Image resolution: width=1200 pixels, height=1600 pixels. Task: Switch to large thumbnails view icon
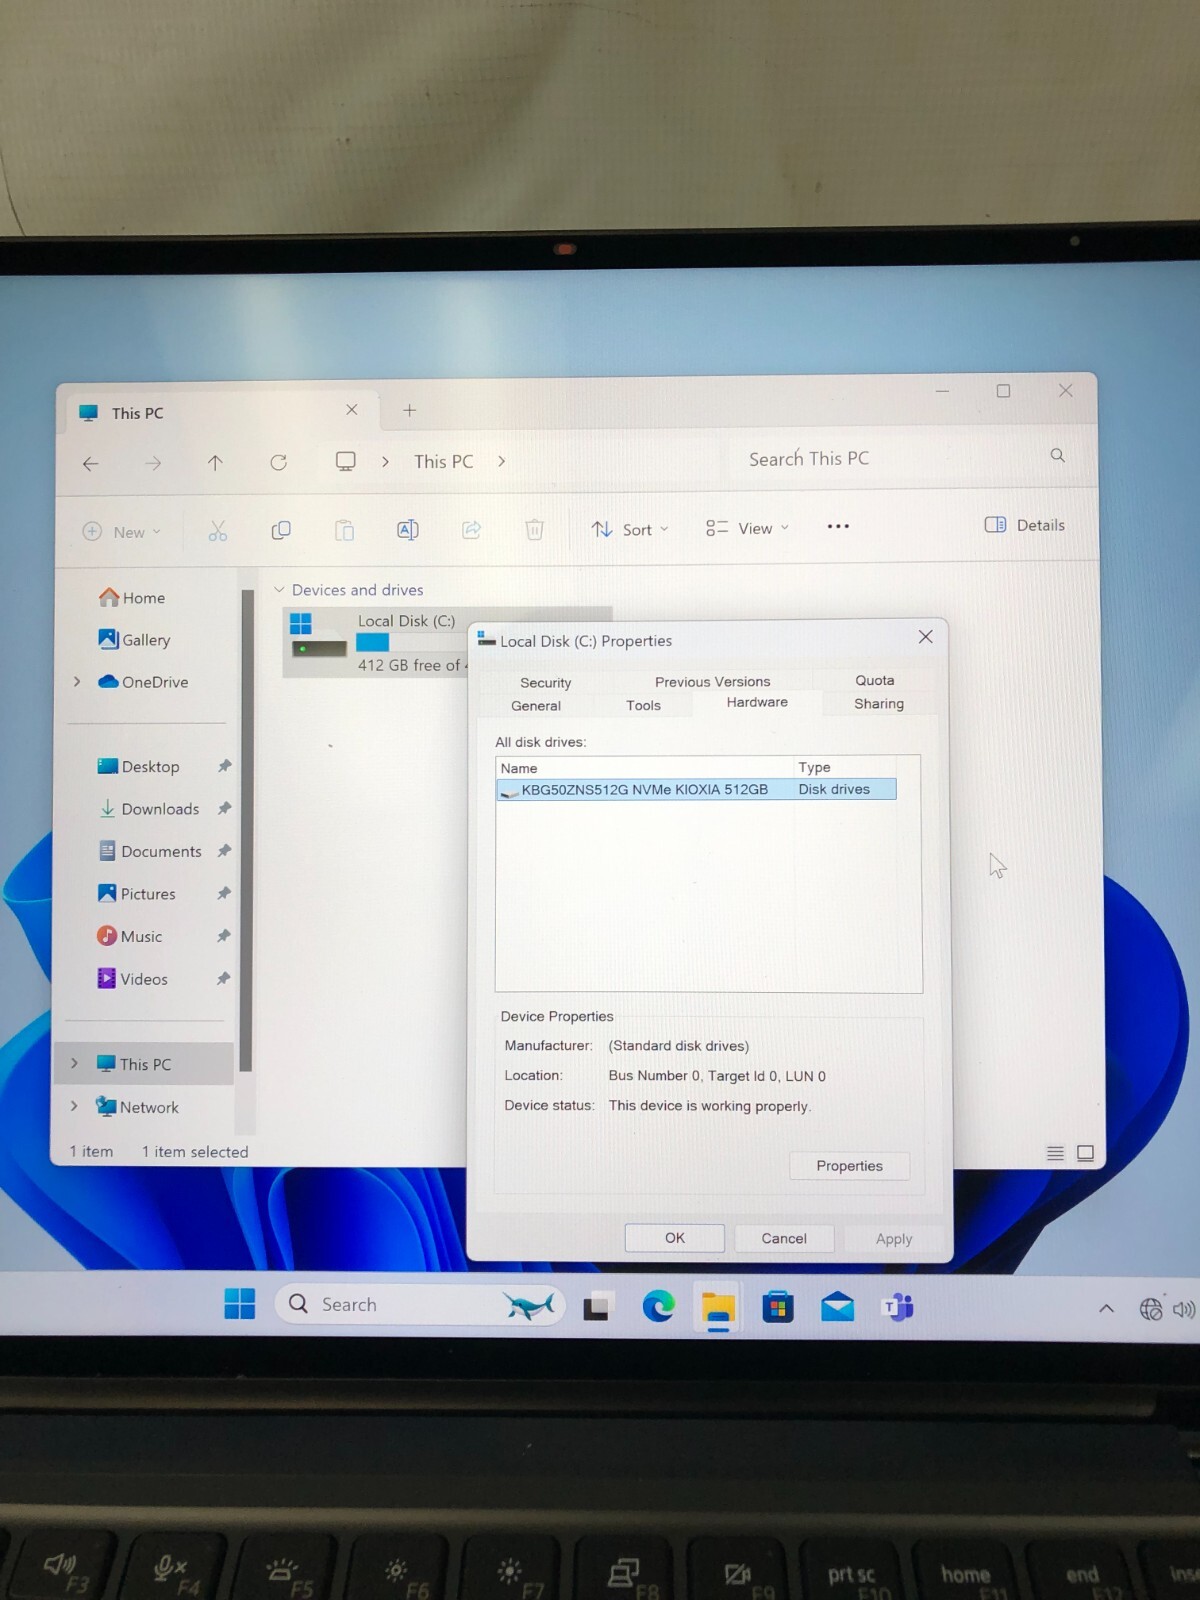(x=1085, y=1153)
